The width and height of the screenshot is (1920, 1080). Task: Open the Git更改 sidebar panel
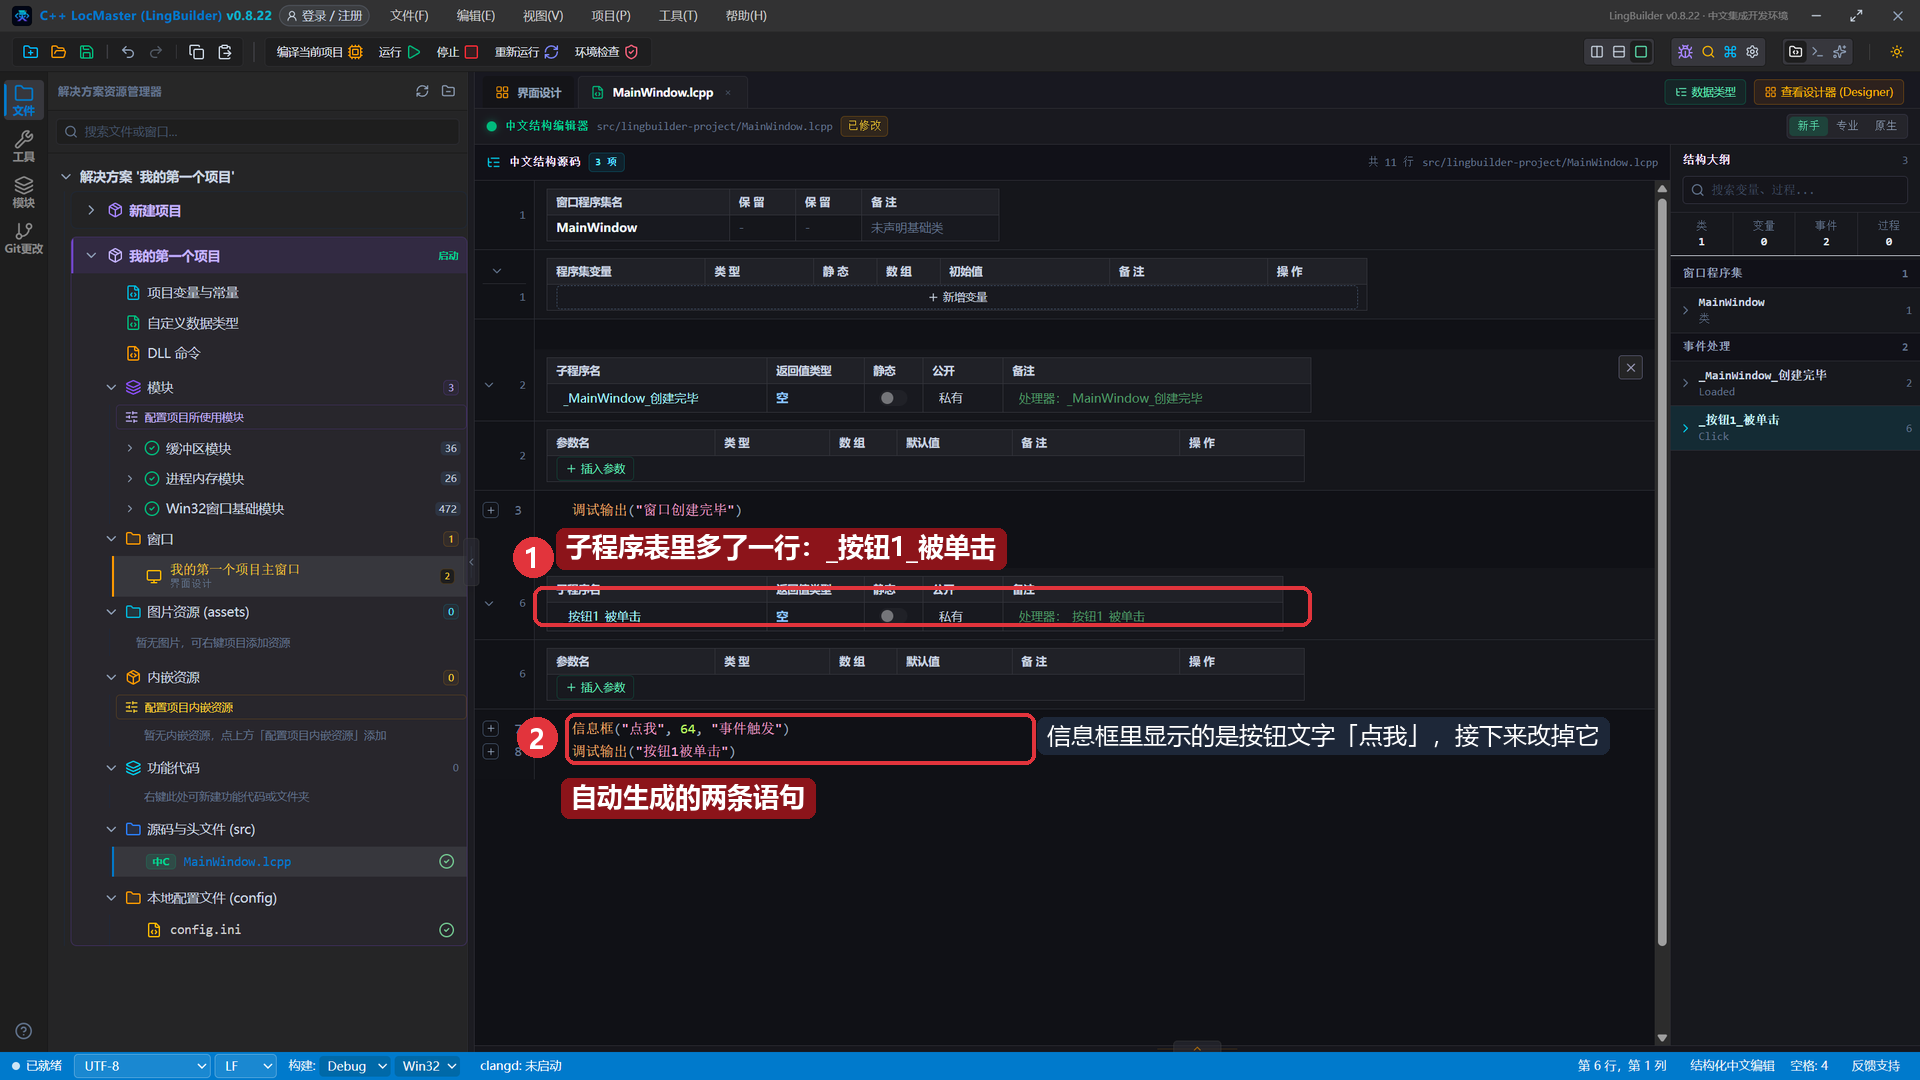24,238
